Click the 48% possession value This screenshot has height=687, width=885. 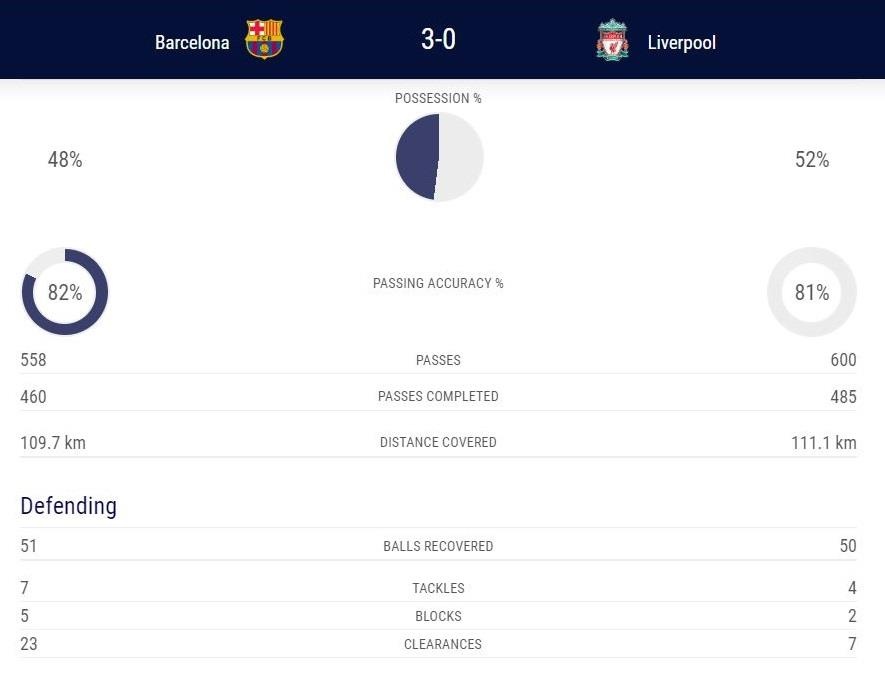tap(65, 159)
